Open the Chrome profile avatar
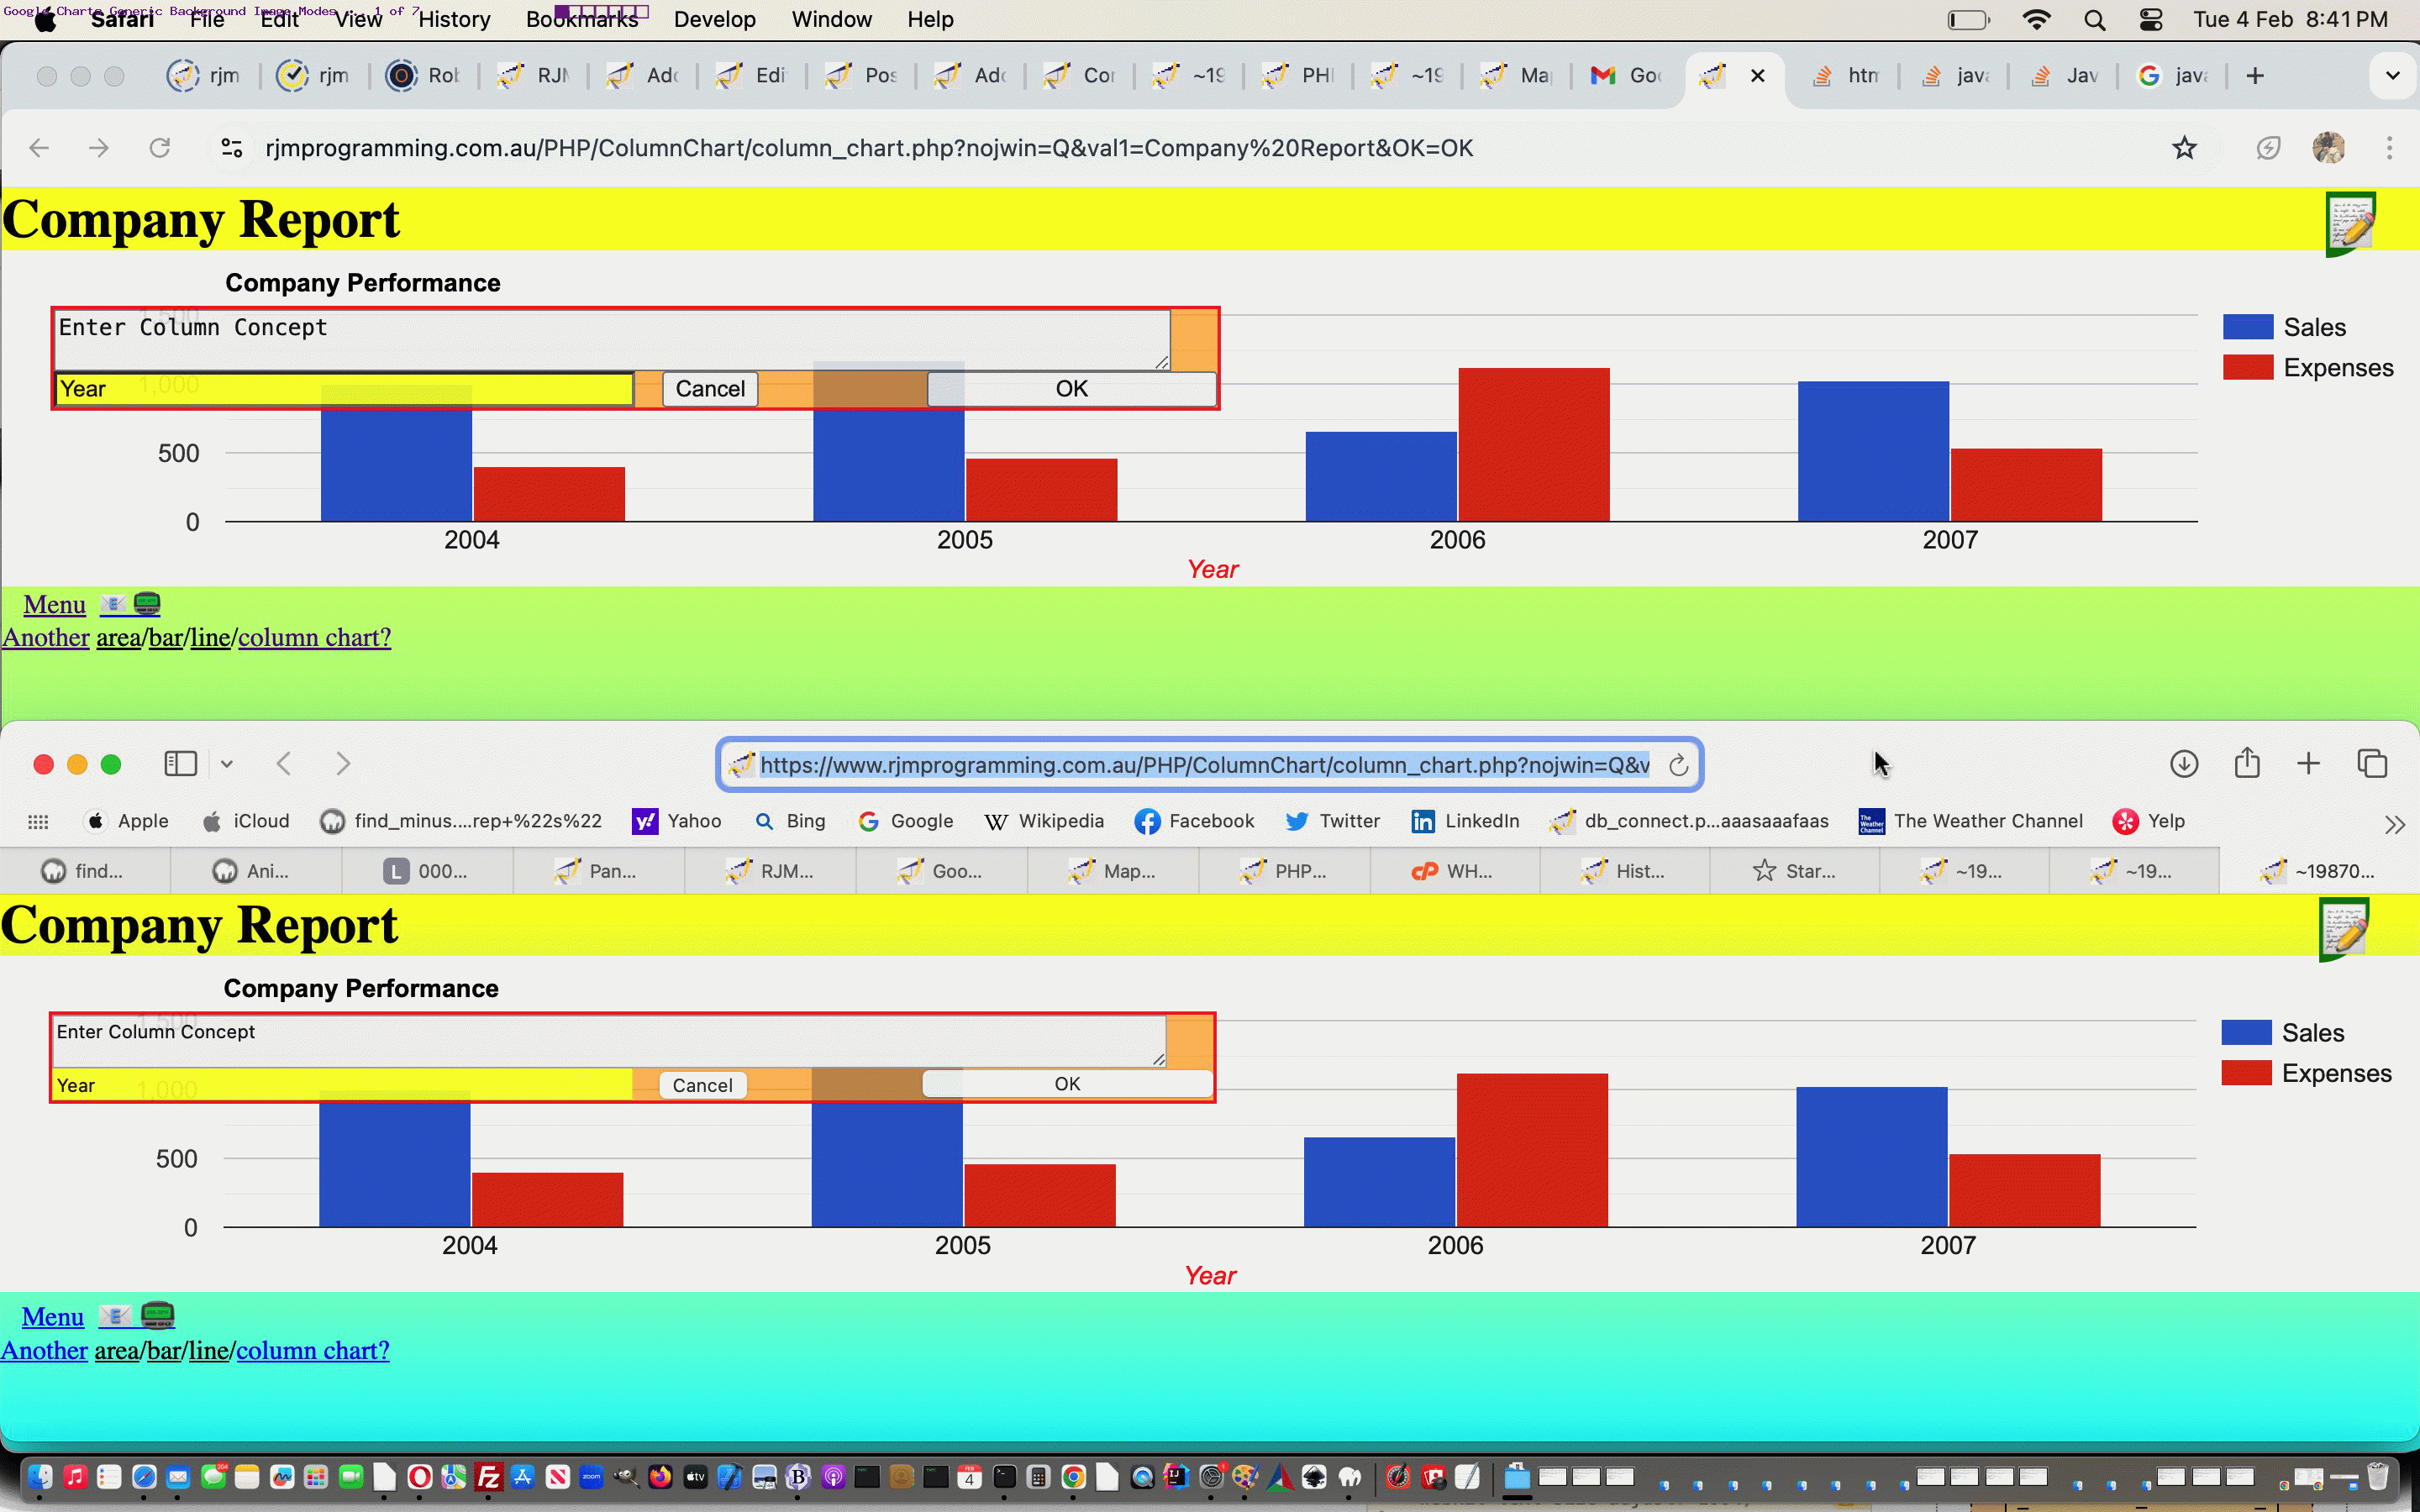Screen dimensions: 2420x1512 pyautogui.click(x=2328, y=148)
